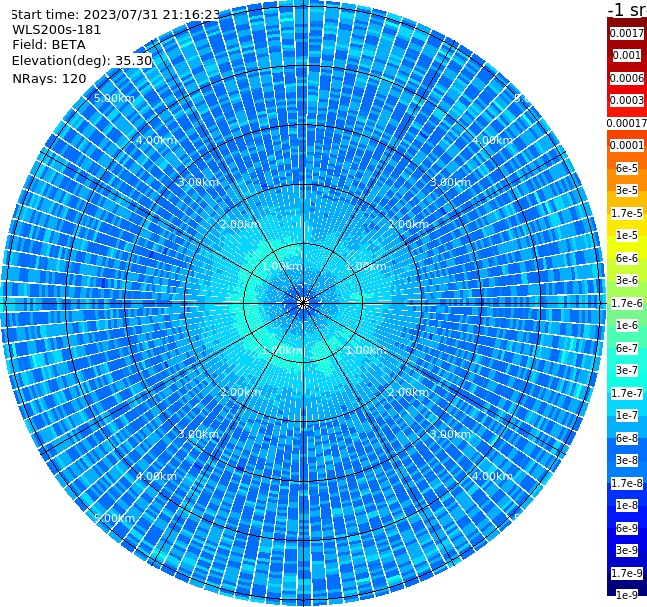Select the 4.00km range label in upper-left quadrant

(x=156, y=140)
